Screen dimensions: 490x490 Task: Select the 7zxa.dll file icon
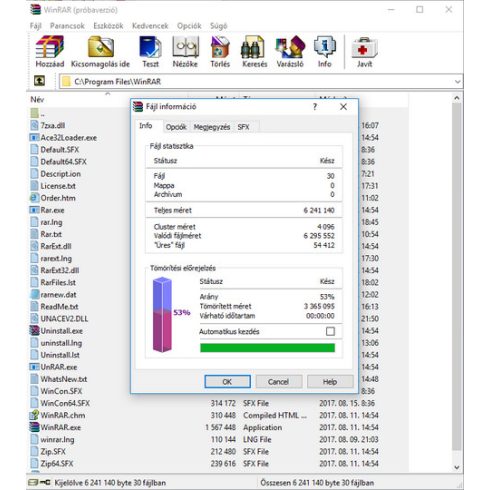point(34,125)
